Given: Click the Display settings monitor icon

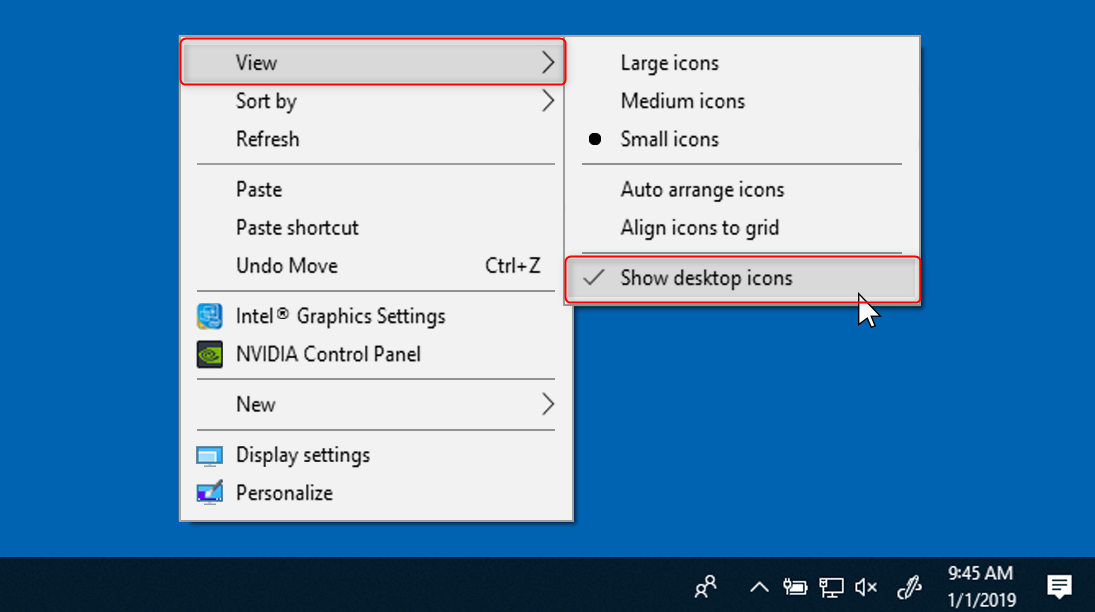Looking at the screenshot, I should click(210, 456).
